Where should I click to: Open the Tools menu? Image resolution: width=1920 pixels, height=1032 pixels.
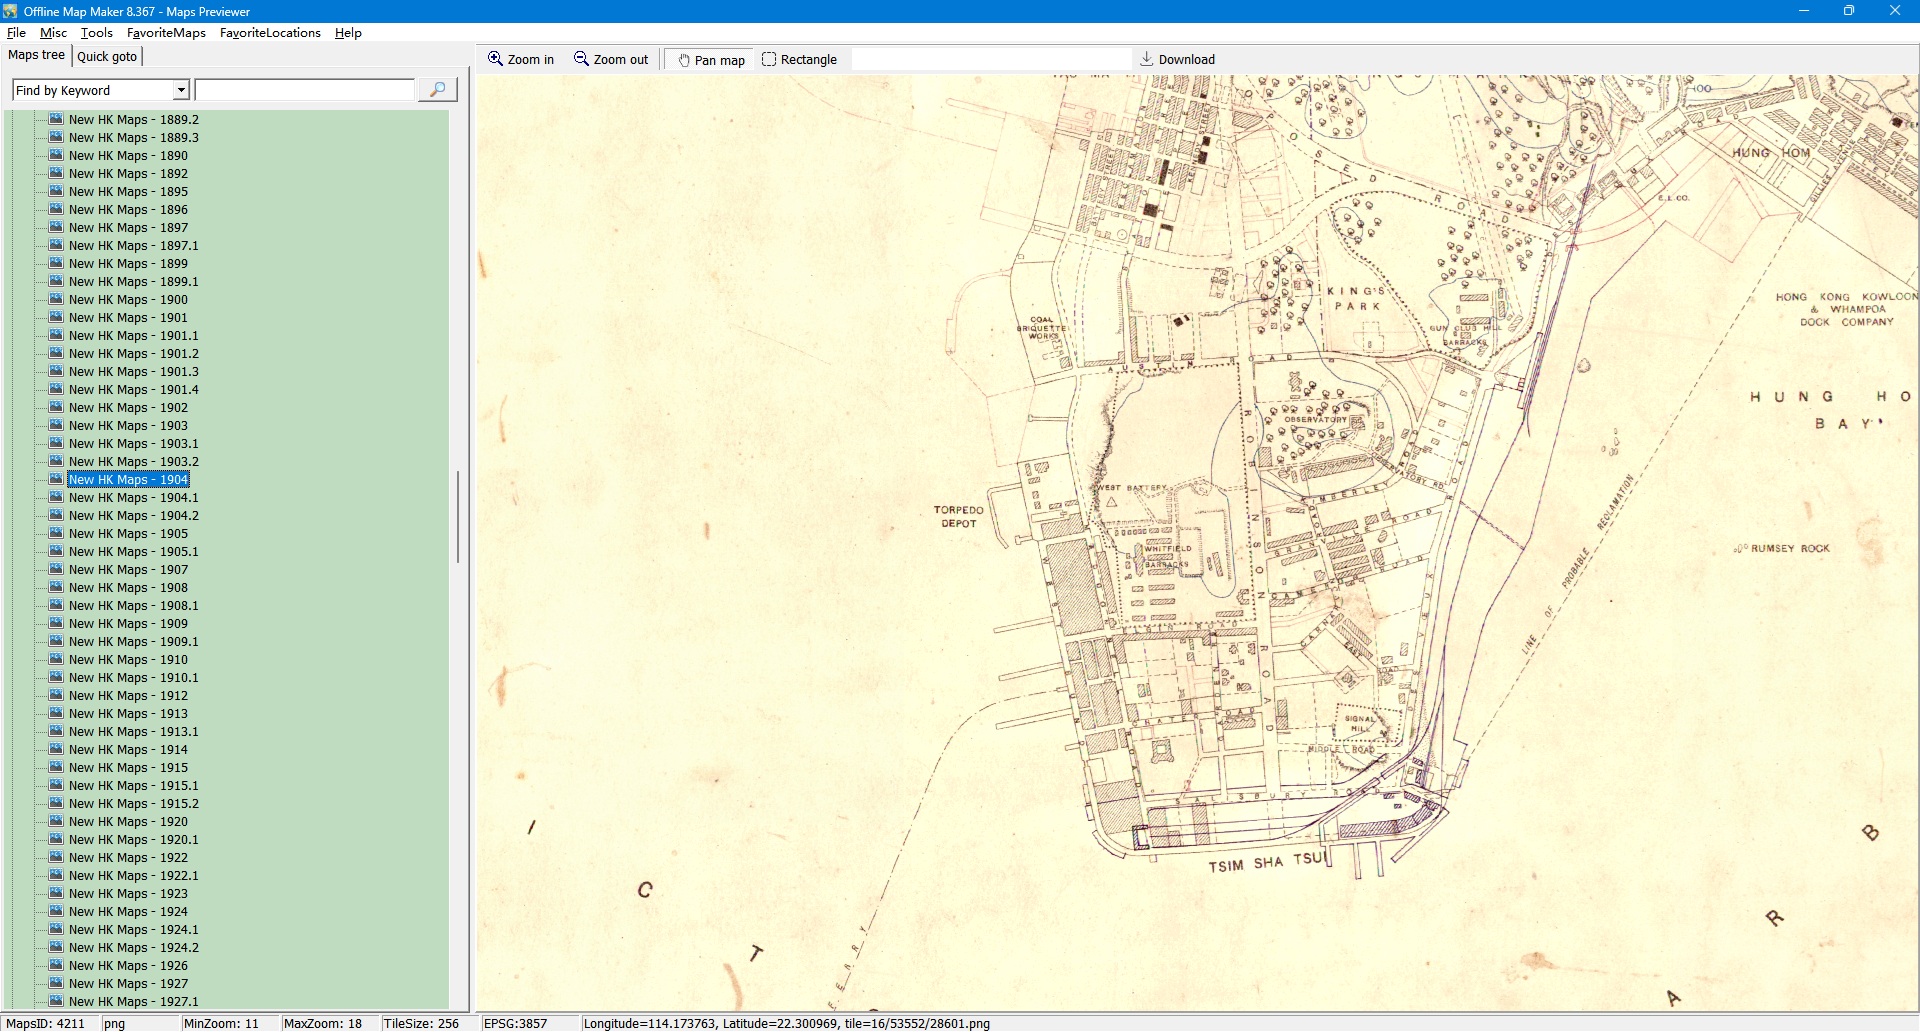click(96, 33)
